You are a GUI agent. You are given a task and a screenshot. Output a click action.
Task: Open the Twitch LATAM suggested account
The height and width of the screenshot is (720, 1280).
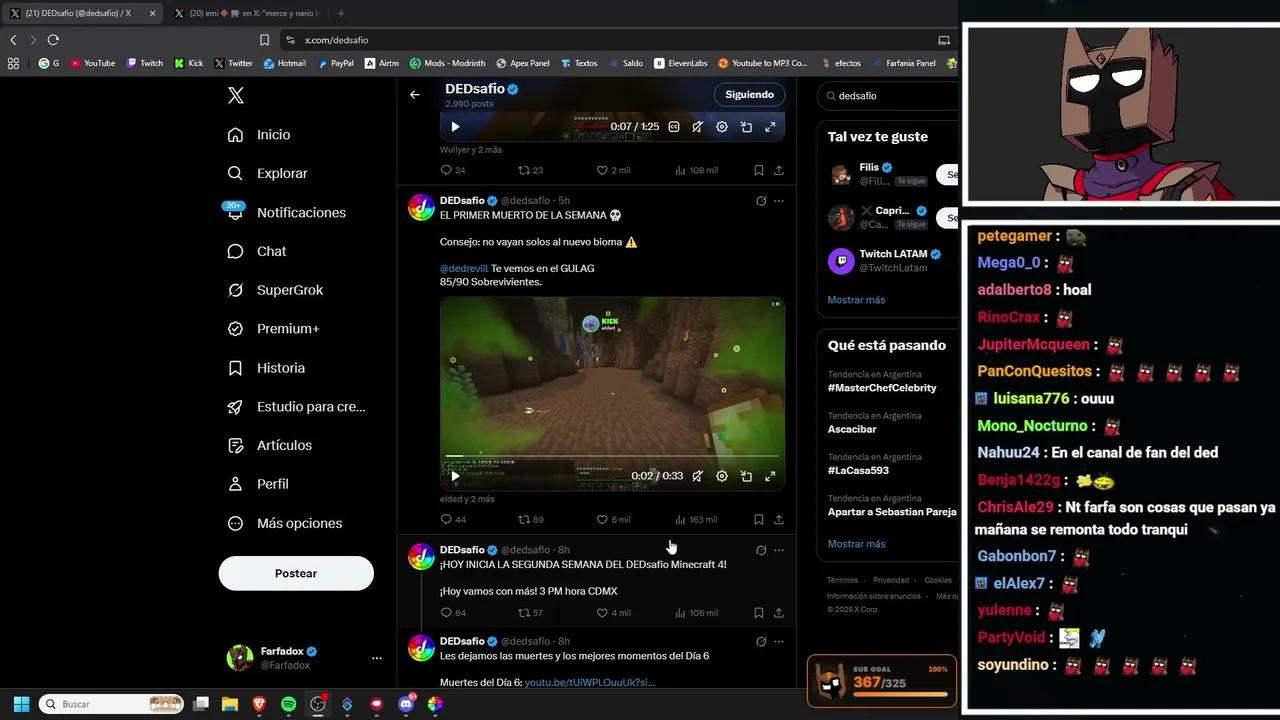click(x=888, y=261)
